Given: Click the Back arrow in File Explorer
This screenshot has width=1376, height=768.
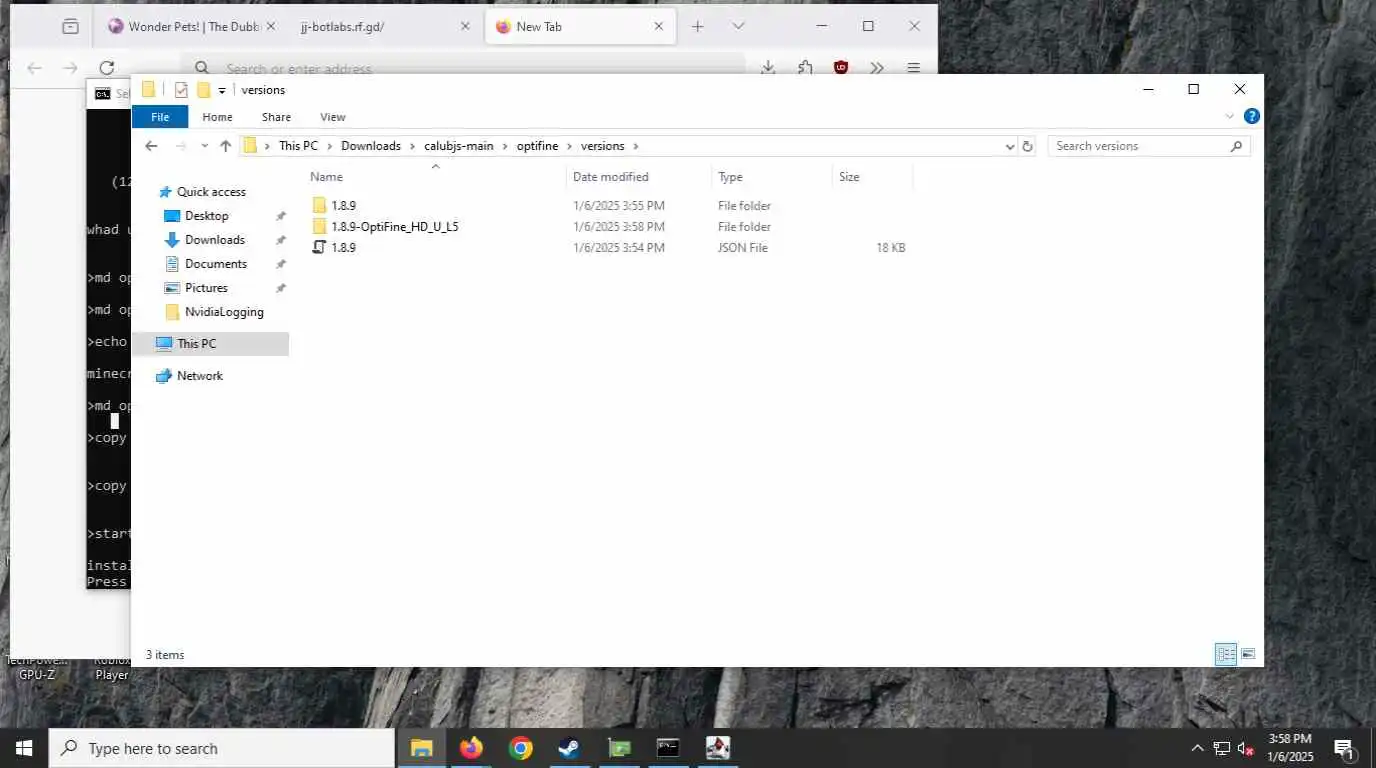Looking at the screenshot, I should (x=151, y=146).
